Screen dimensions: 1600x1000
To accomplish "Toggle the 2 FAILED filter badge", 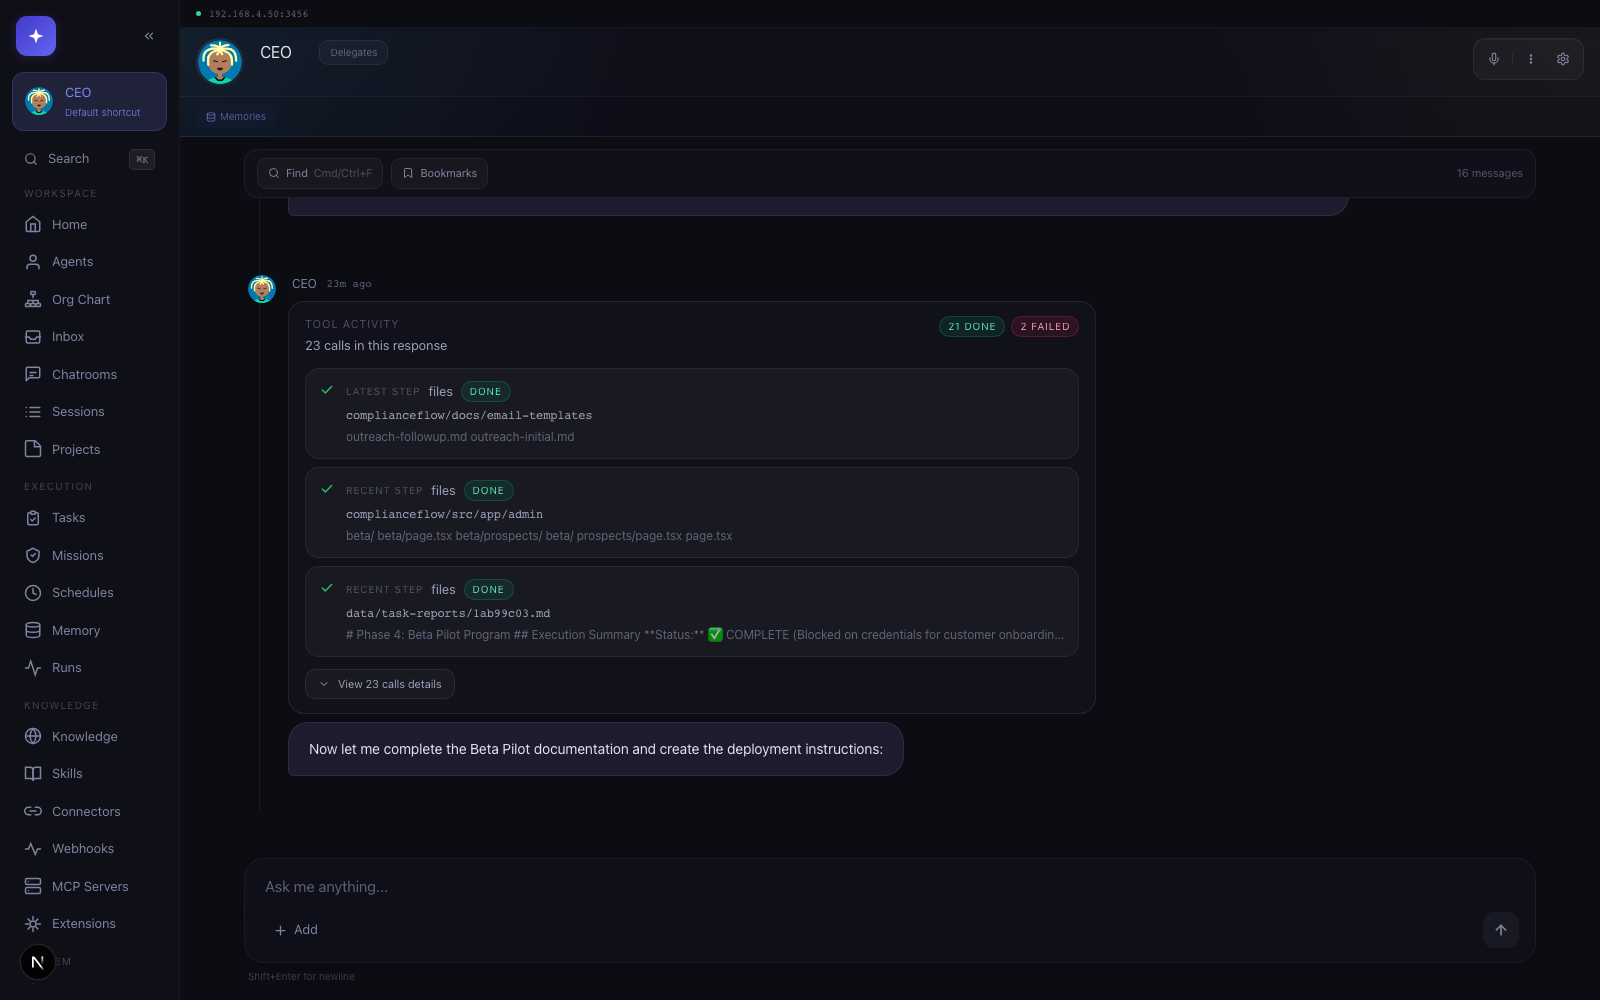I will [1044, 326].
